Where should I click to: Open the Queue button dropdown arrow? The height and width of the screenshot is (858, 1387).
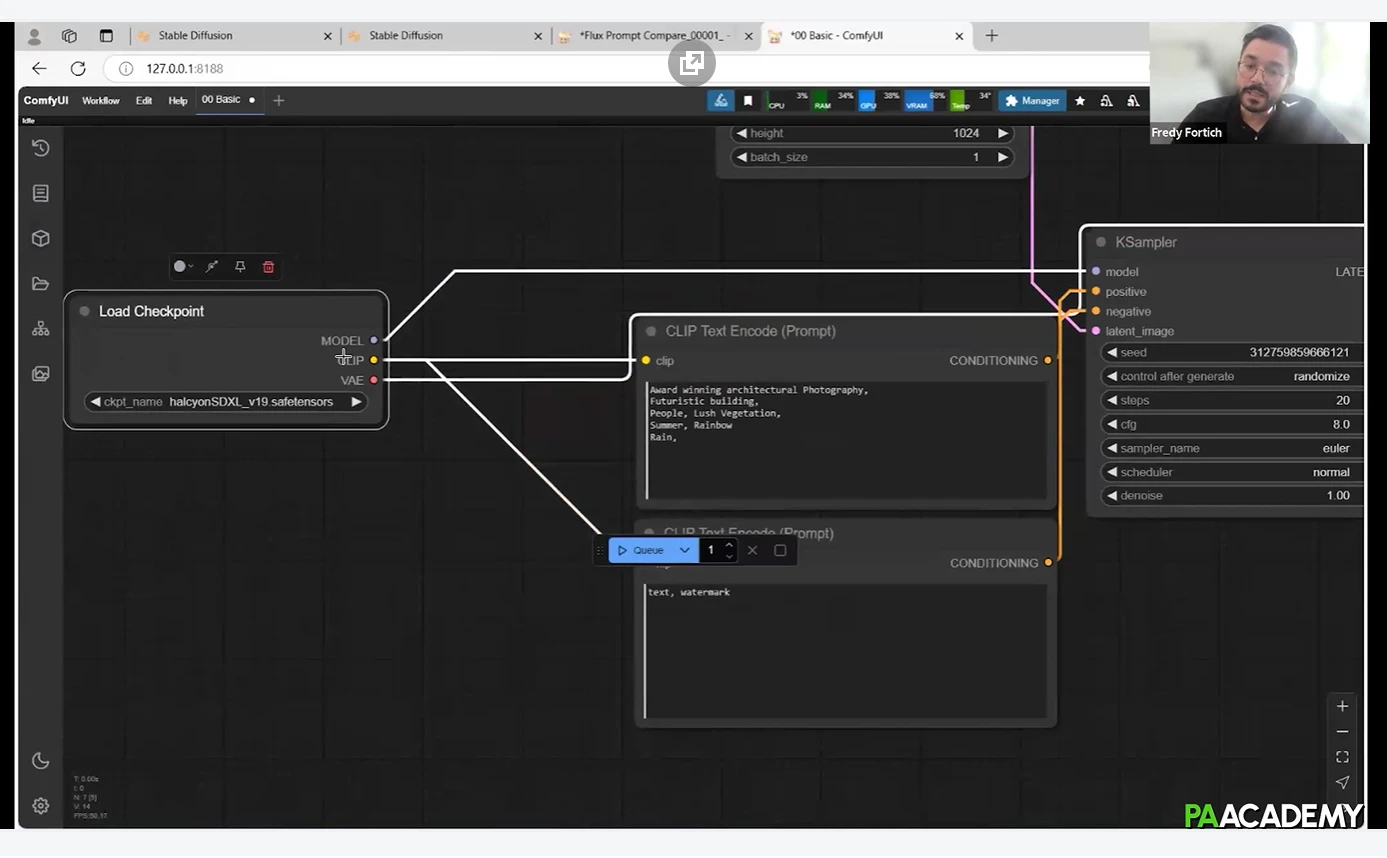click(x=685, y=550)
